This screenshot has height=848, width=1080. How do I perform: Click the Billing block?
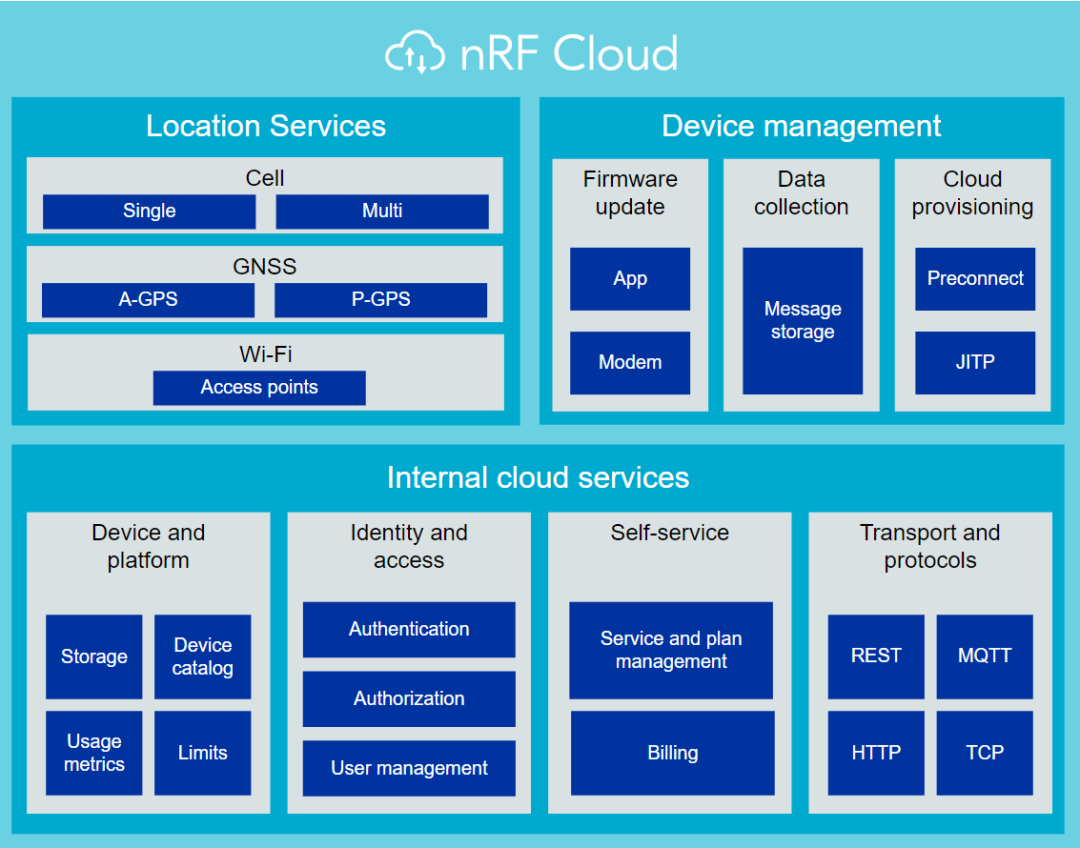click(x=670, y=753)
